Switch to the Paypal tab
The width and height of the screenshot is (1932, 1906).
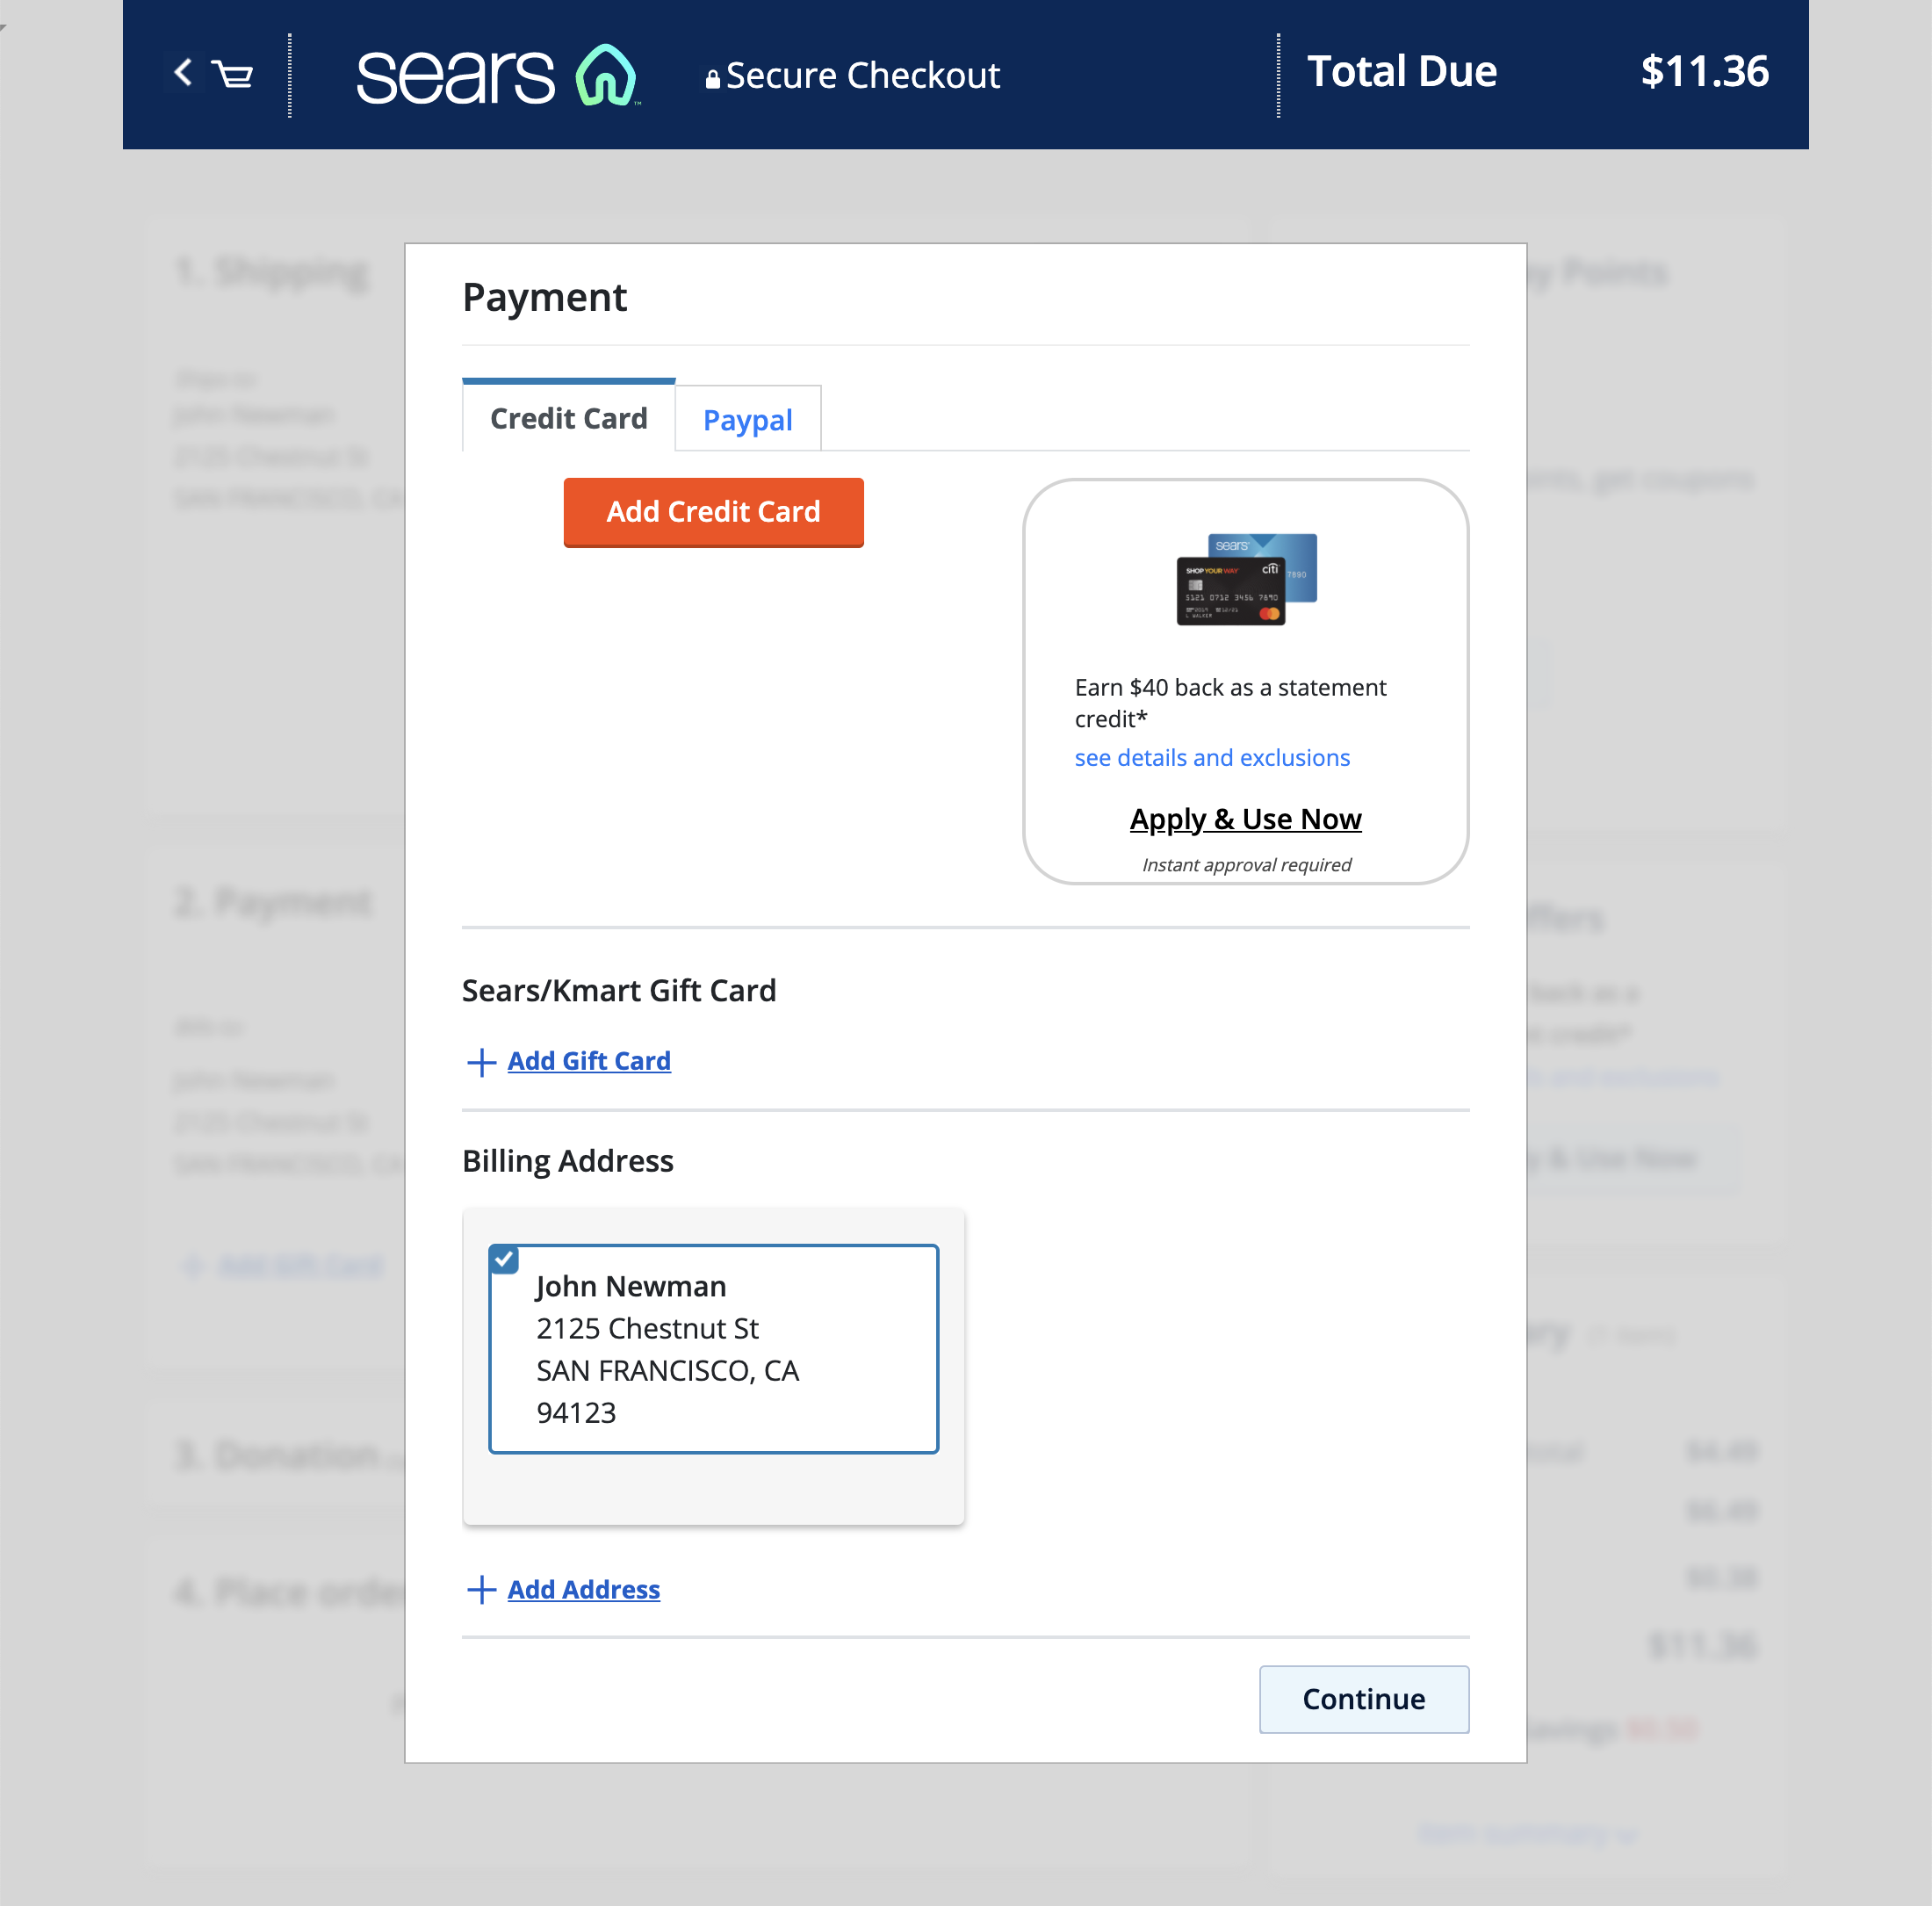(747, 420)
